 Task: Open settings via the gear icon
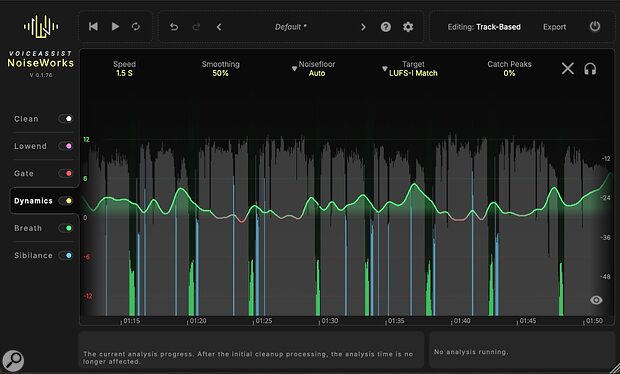pyautogui.click(x=408, y=27)
